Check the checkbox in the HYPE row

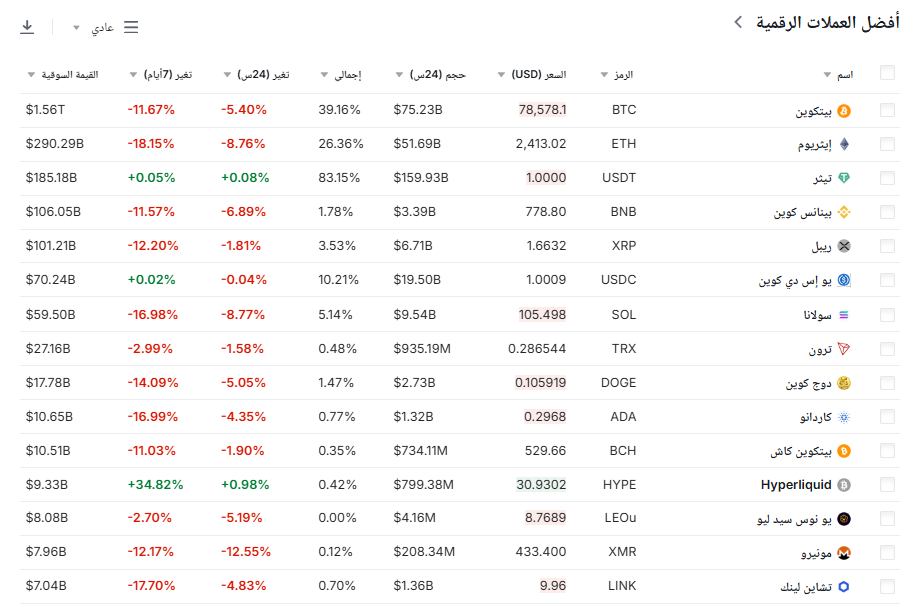coord(887,485)
